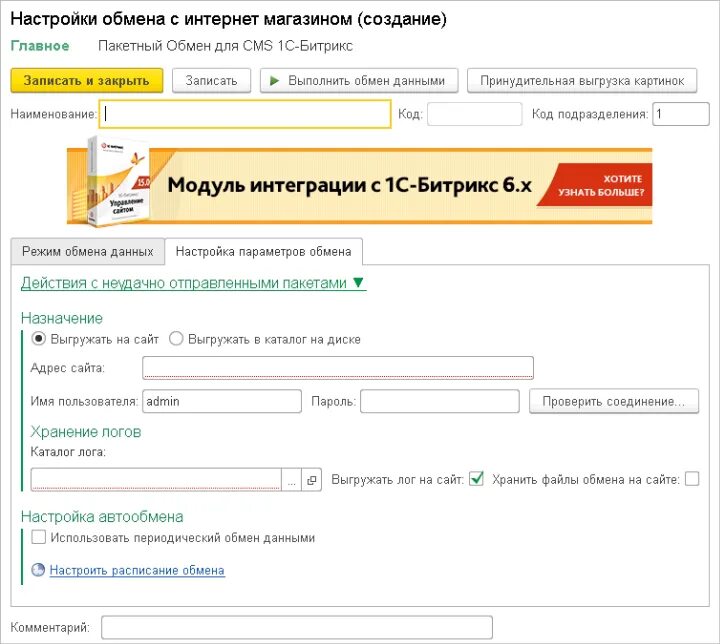Viewport: 720px width, 644px height.
Task: Click the Адрес сайта input field
Action: [338, 367]
